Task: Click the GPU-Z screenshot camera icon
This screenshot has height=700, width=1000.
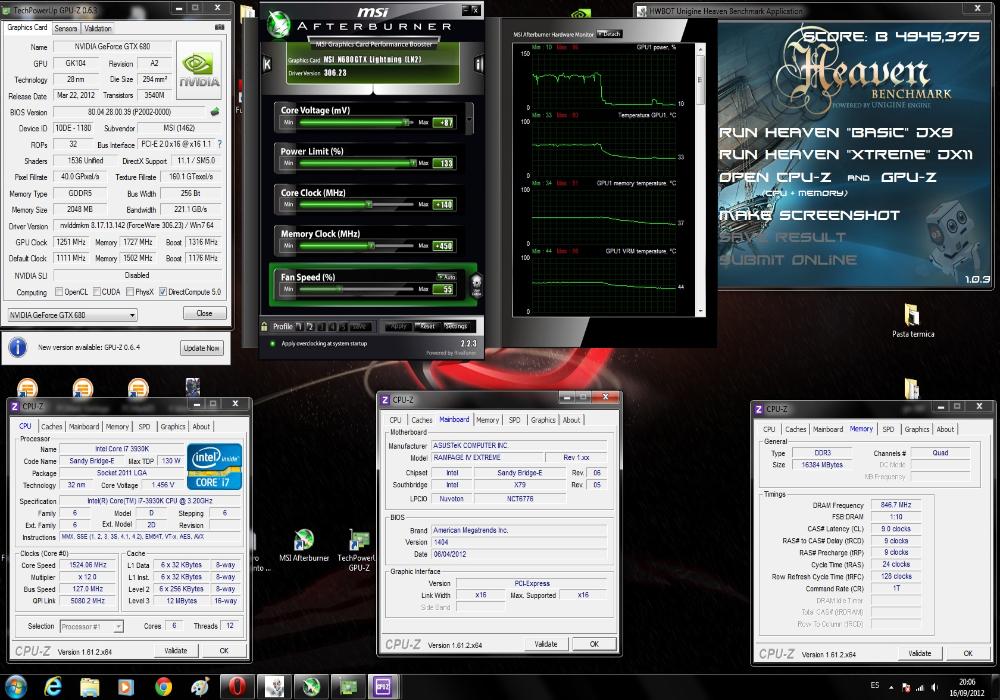Action: point(219,27)
